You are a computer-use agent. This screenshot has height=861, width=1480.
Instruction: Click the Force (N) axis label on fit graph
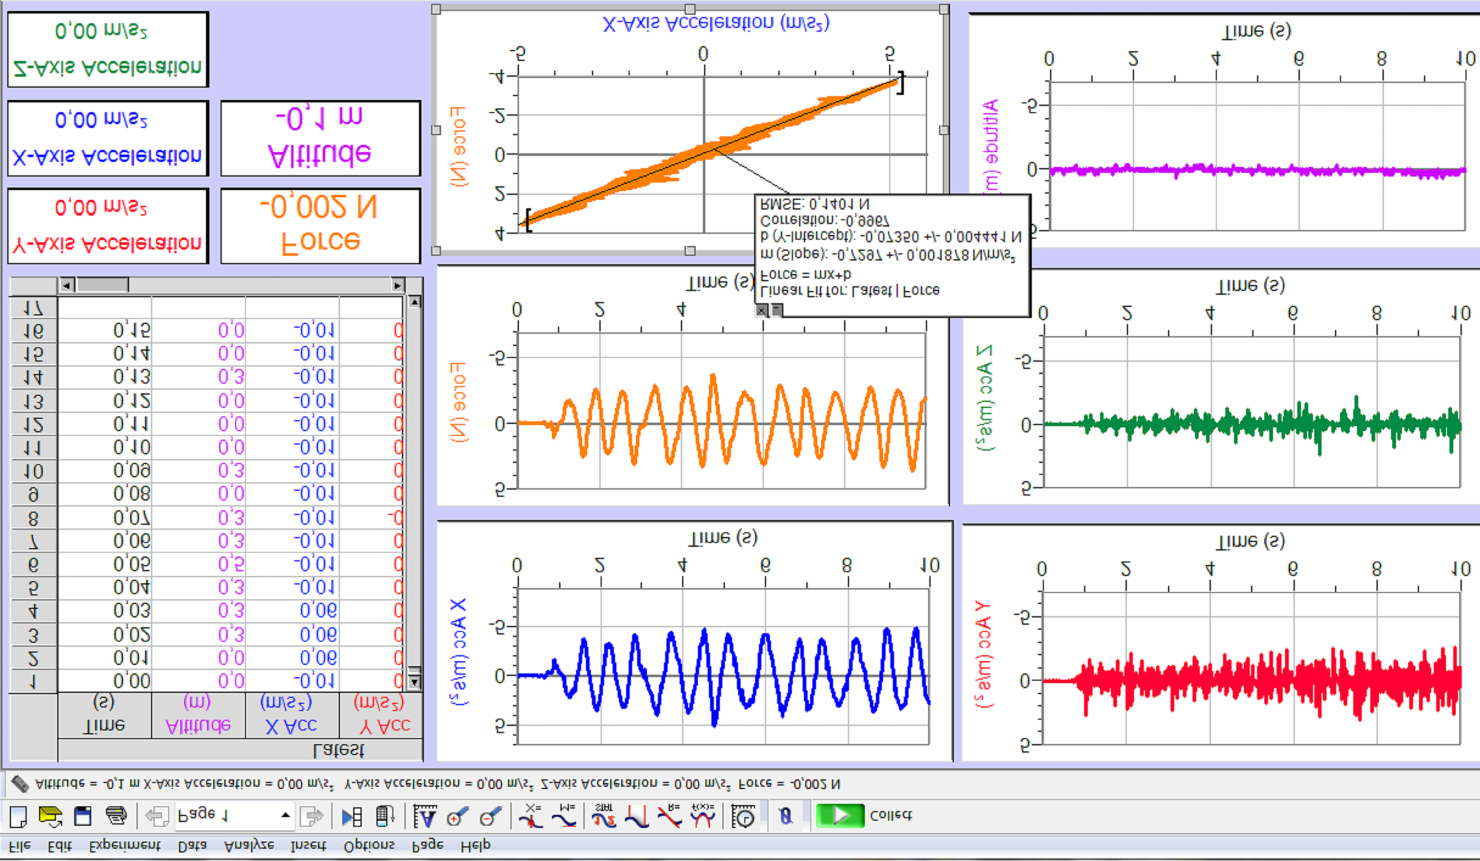(x=457, y=147)
